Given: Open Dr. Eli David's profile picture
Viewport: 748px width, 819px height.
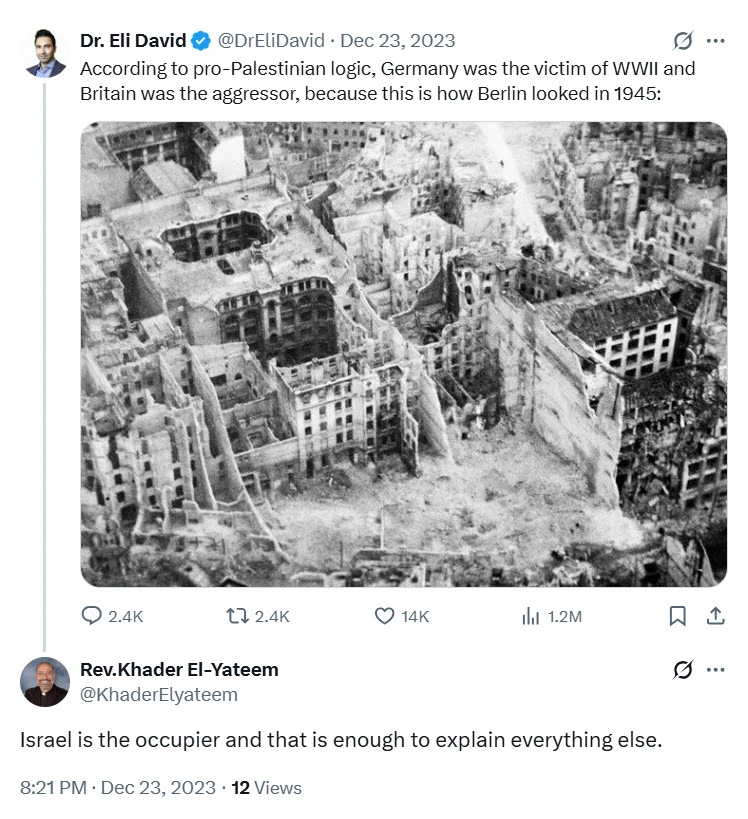Looking at the screenshot, I should coord(45,53).
